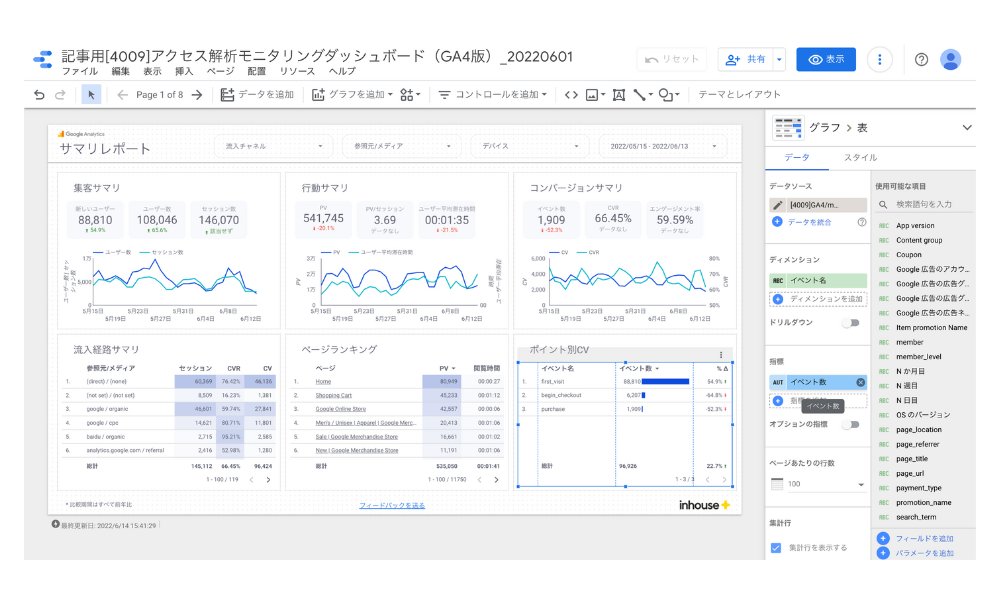Viewport: 1000px width, 600px height.
Task: Click the table chart type icon
Action: pos(788,128)
